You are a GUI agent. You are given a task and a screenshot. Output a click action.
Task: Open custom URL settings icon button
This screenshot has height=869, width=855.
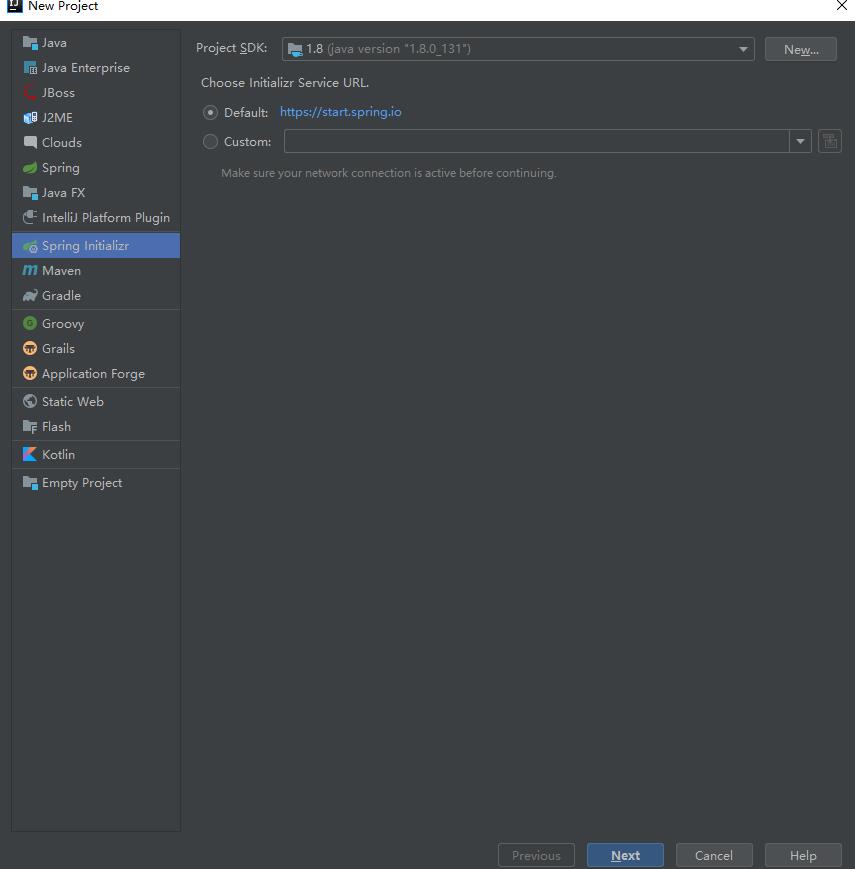pos(829,141)
